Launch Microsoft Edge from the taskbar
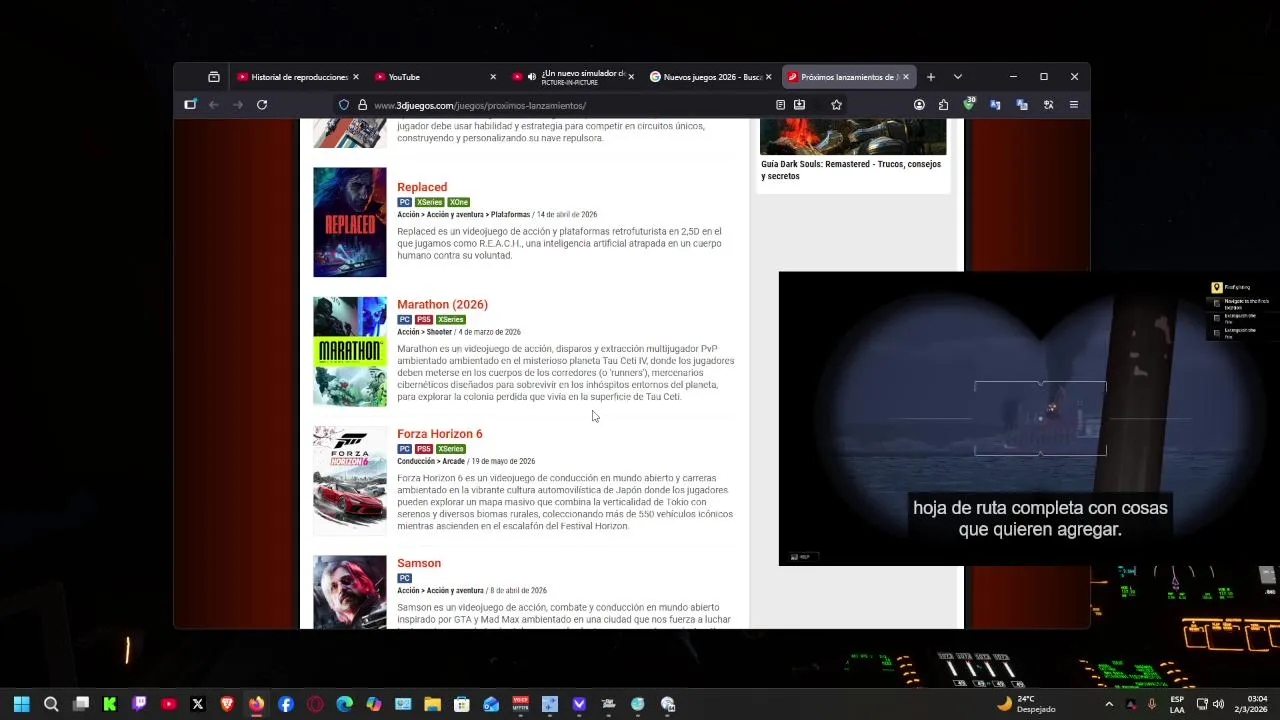This screenshot has height=720, width=1280. 344,704
